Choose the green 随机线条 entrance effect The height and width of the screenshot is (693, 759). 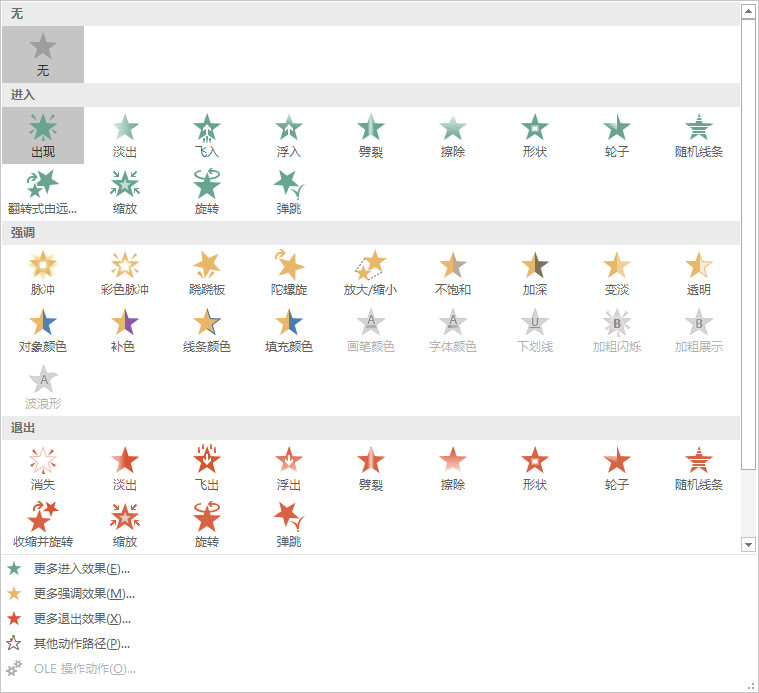(699, 136)
